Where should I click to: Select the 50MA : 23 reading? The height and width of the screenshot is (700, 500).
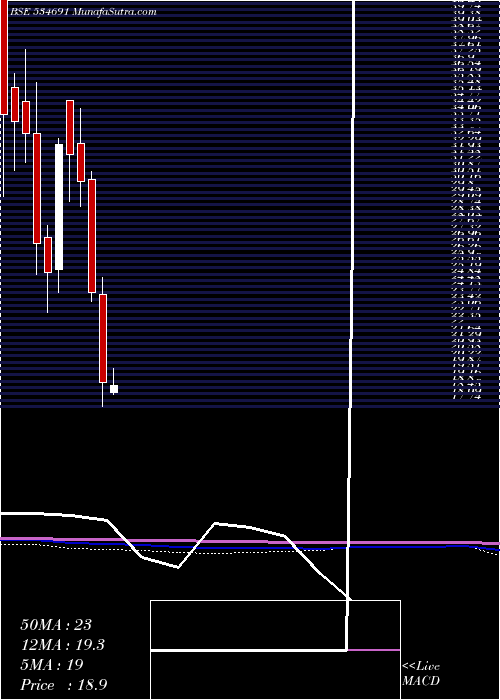[x=56, y=625]
